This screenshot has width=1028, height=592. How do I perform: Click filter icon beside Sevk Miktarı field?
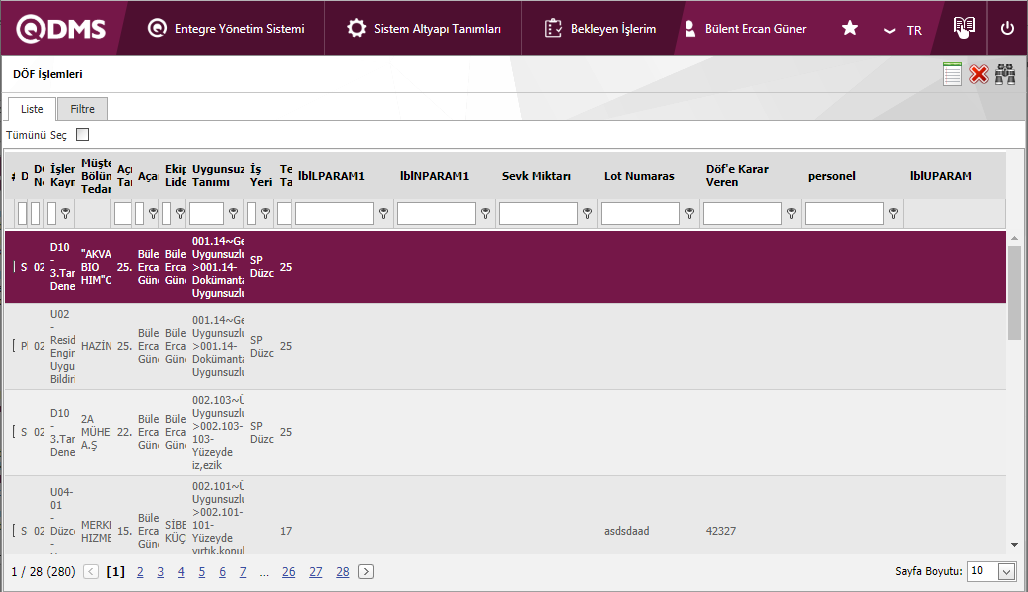pos(588,213)
